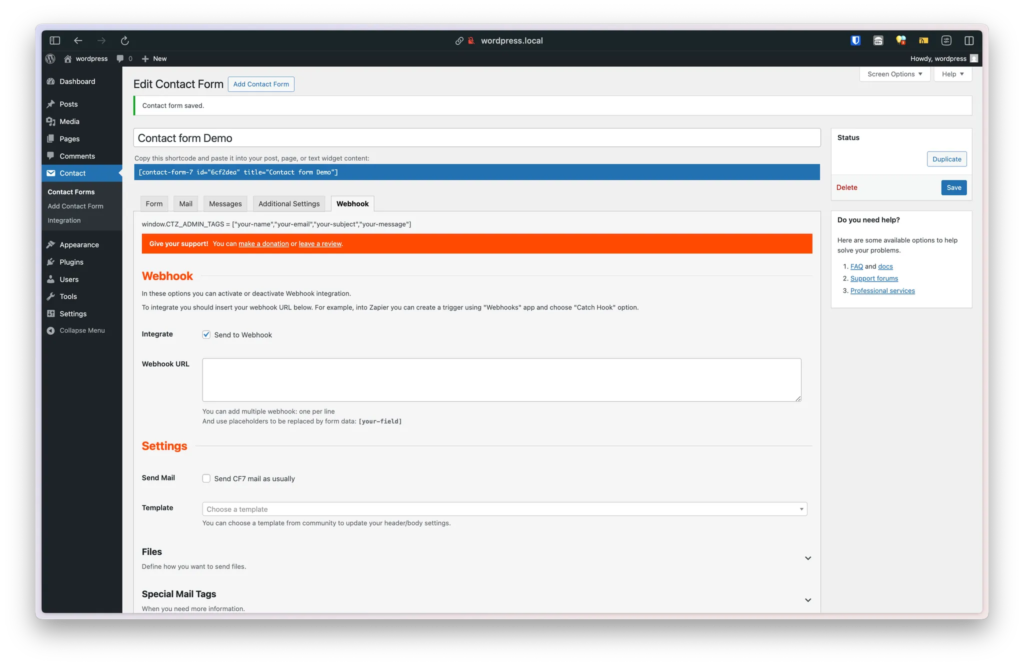
Task: Reload the page with the refresh icon
Action: (x=125, y=40)
